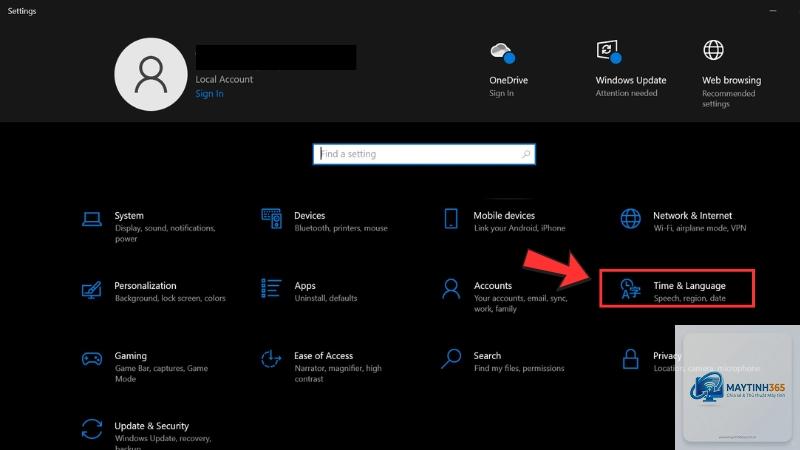Open the OneDrive cloud icon
The height and width of the screenshot is (450, 800).
[503, 53]
